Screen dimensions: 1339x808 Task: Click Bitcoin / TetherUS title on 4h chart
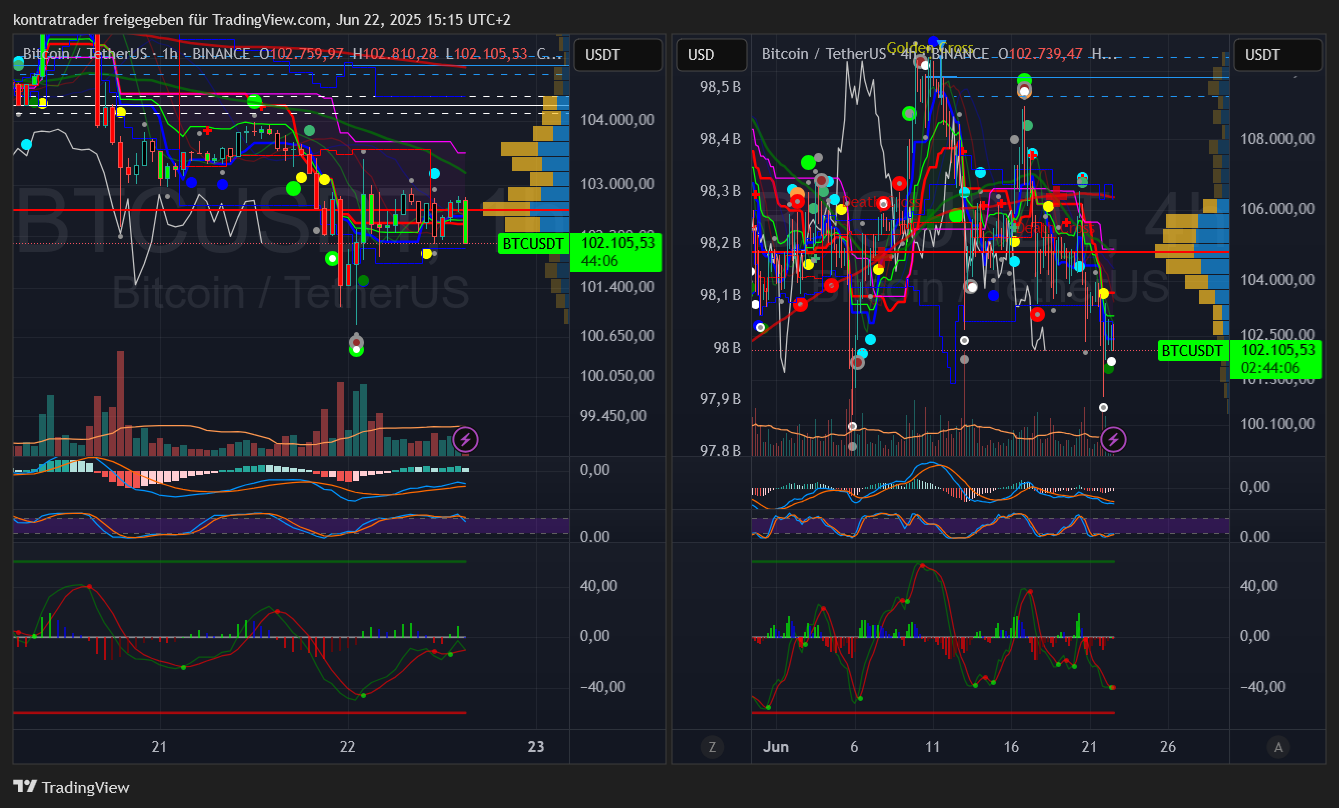tap(823, 53)
